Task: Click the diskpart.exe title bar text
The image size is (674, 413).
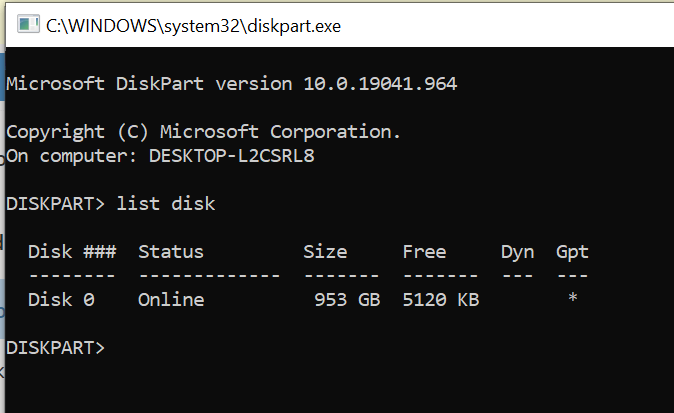Action: pyautogui.click(x=193, y=26)
